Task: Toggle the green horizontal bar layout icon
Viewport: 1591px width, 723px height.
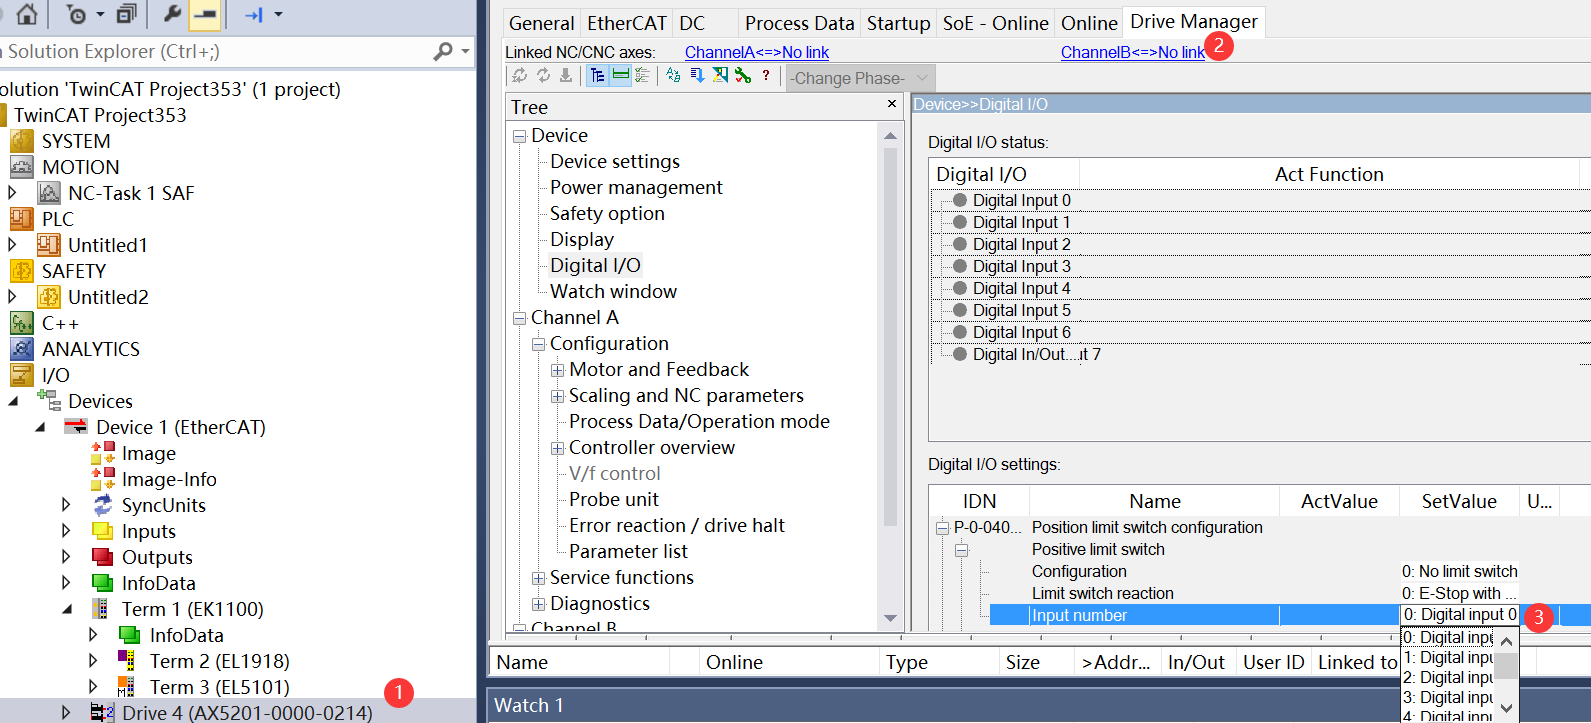Action: click(x=620, y=76)
